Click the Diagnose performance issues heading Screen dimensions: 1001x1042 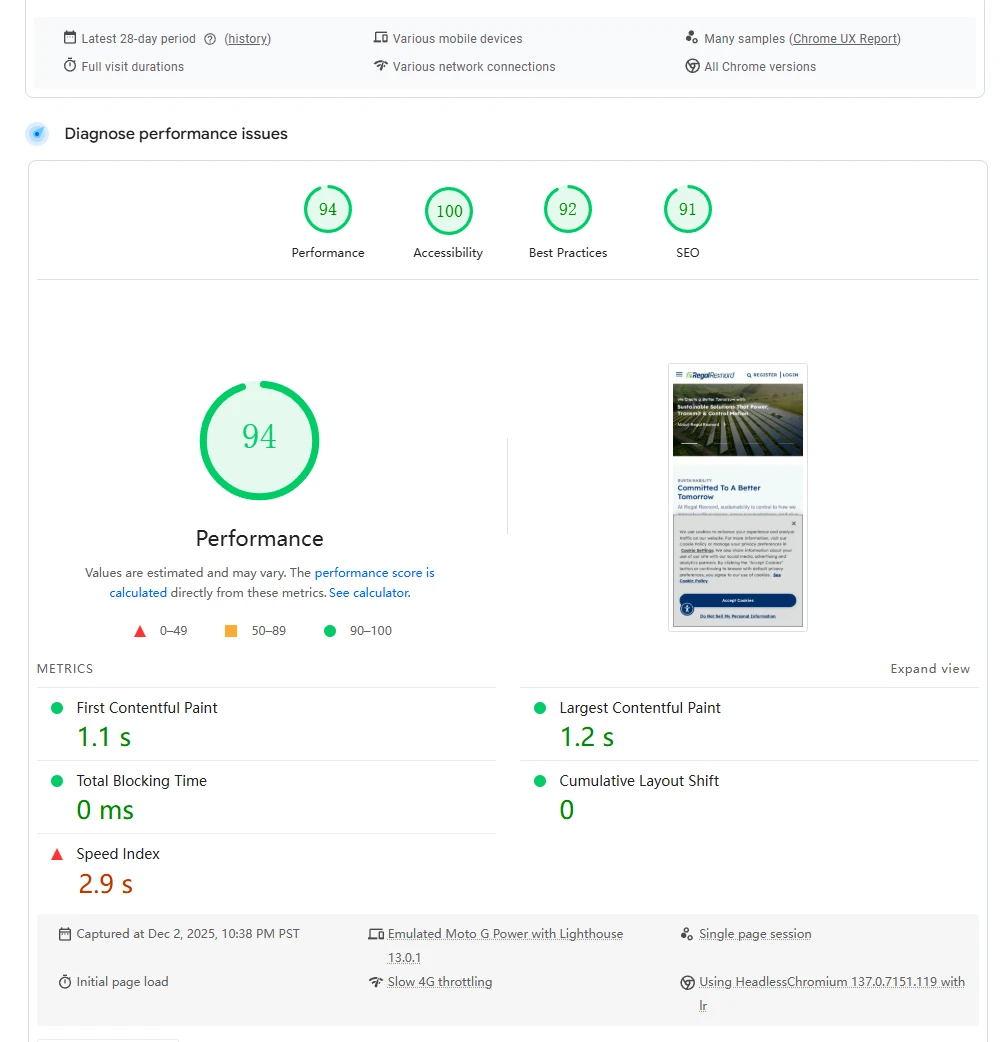(176, 134)
